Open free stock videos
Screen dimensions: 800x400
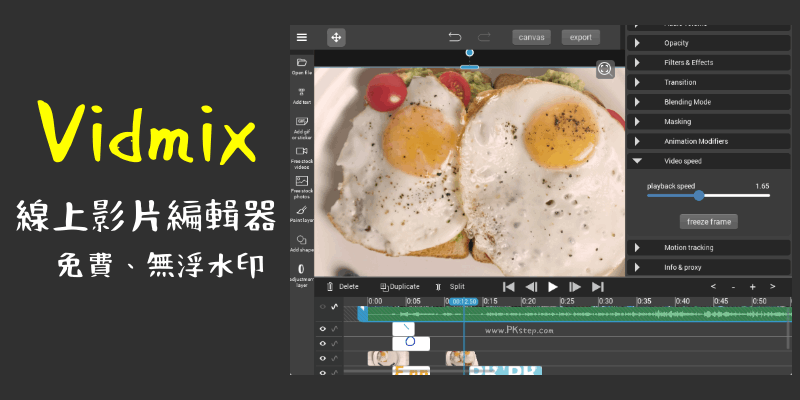[302, 158]
